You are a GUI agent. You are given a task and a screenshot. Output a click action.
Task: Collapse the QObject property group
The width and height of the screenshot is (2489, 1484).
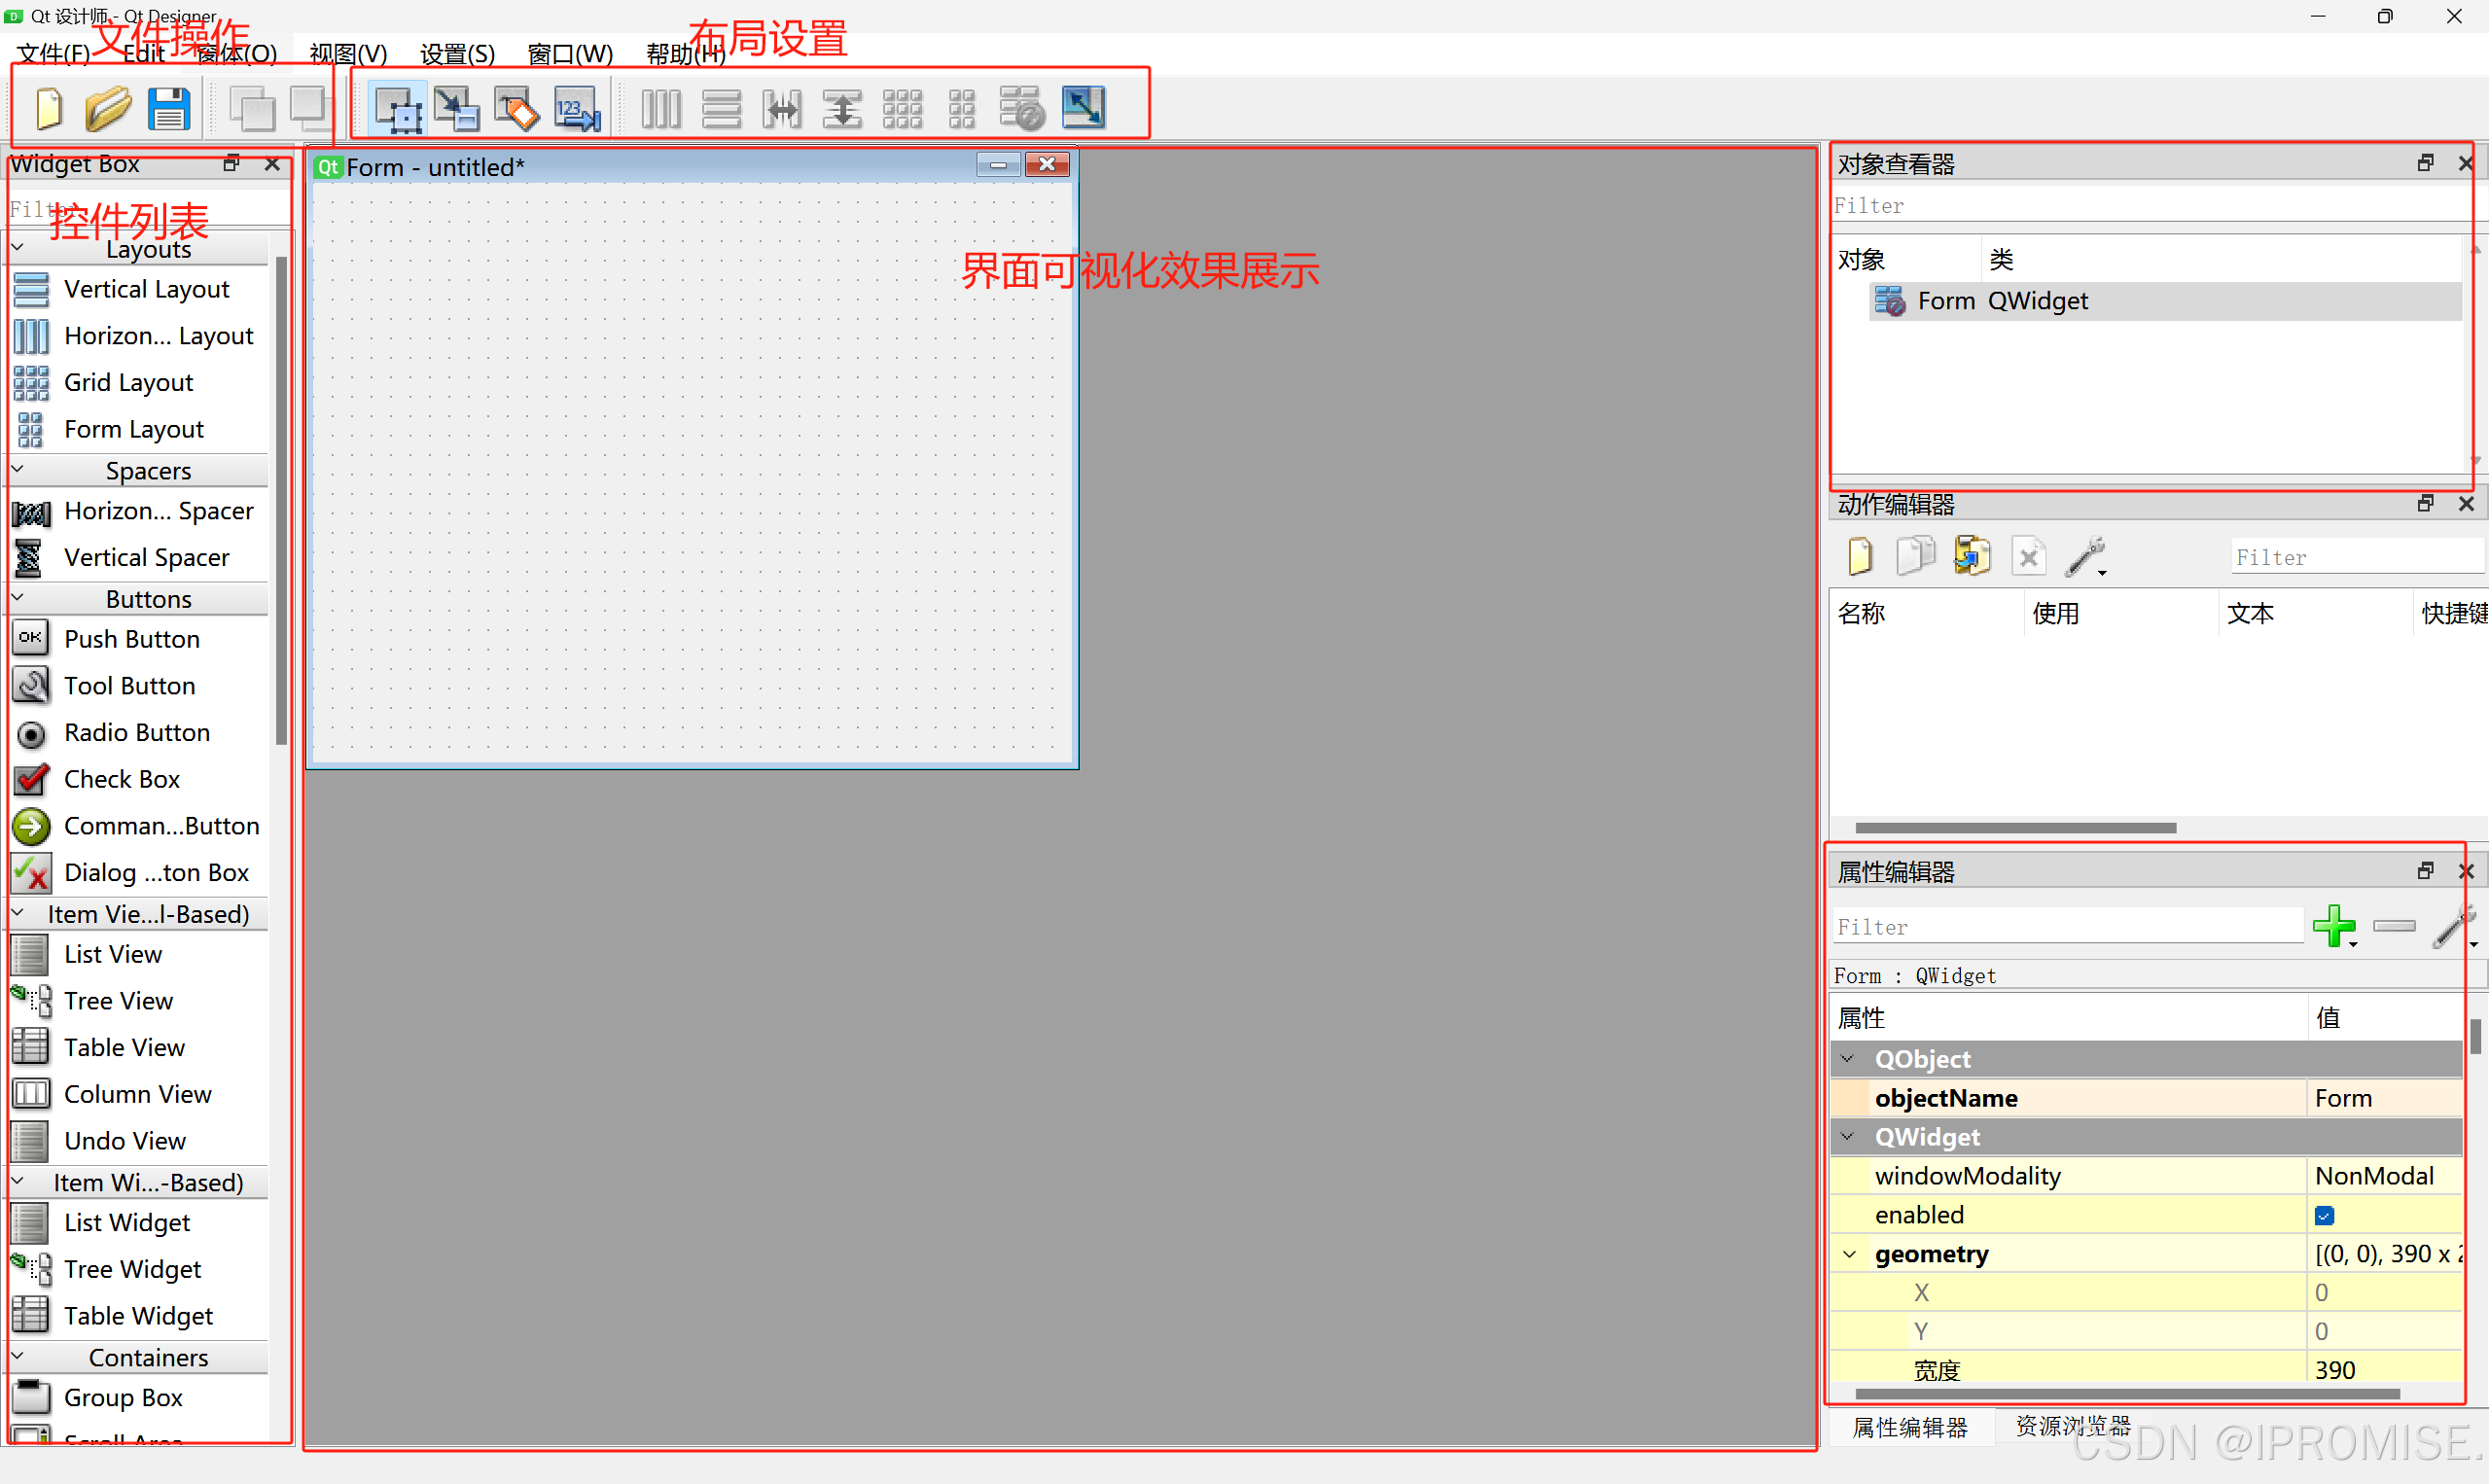1847,1059
